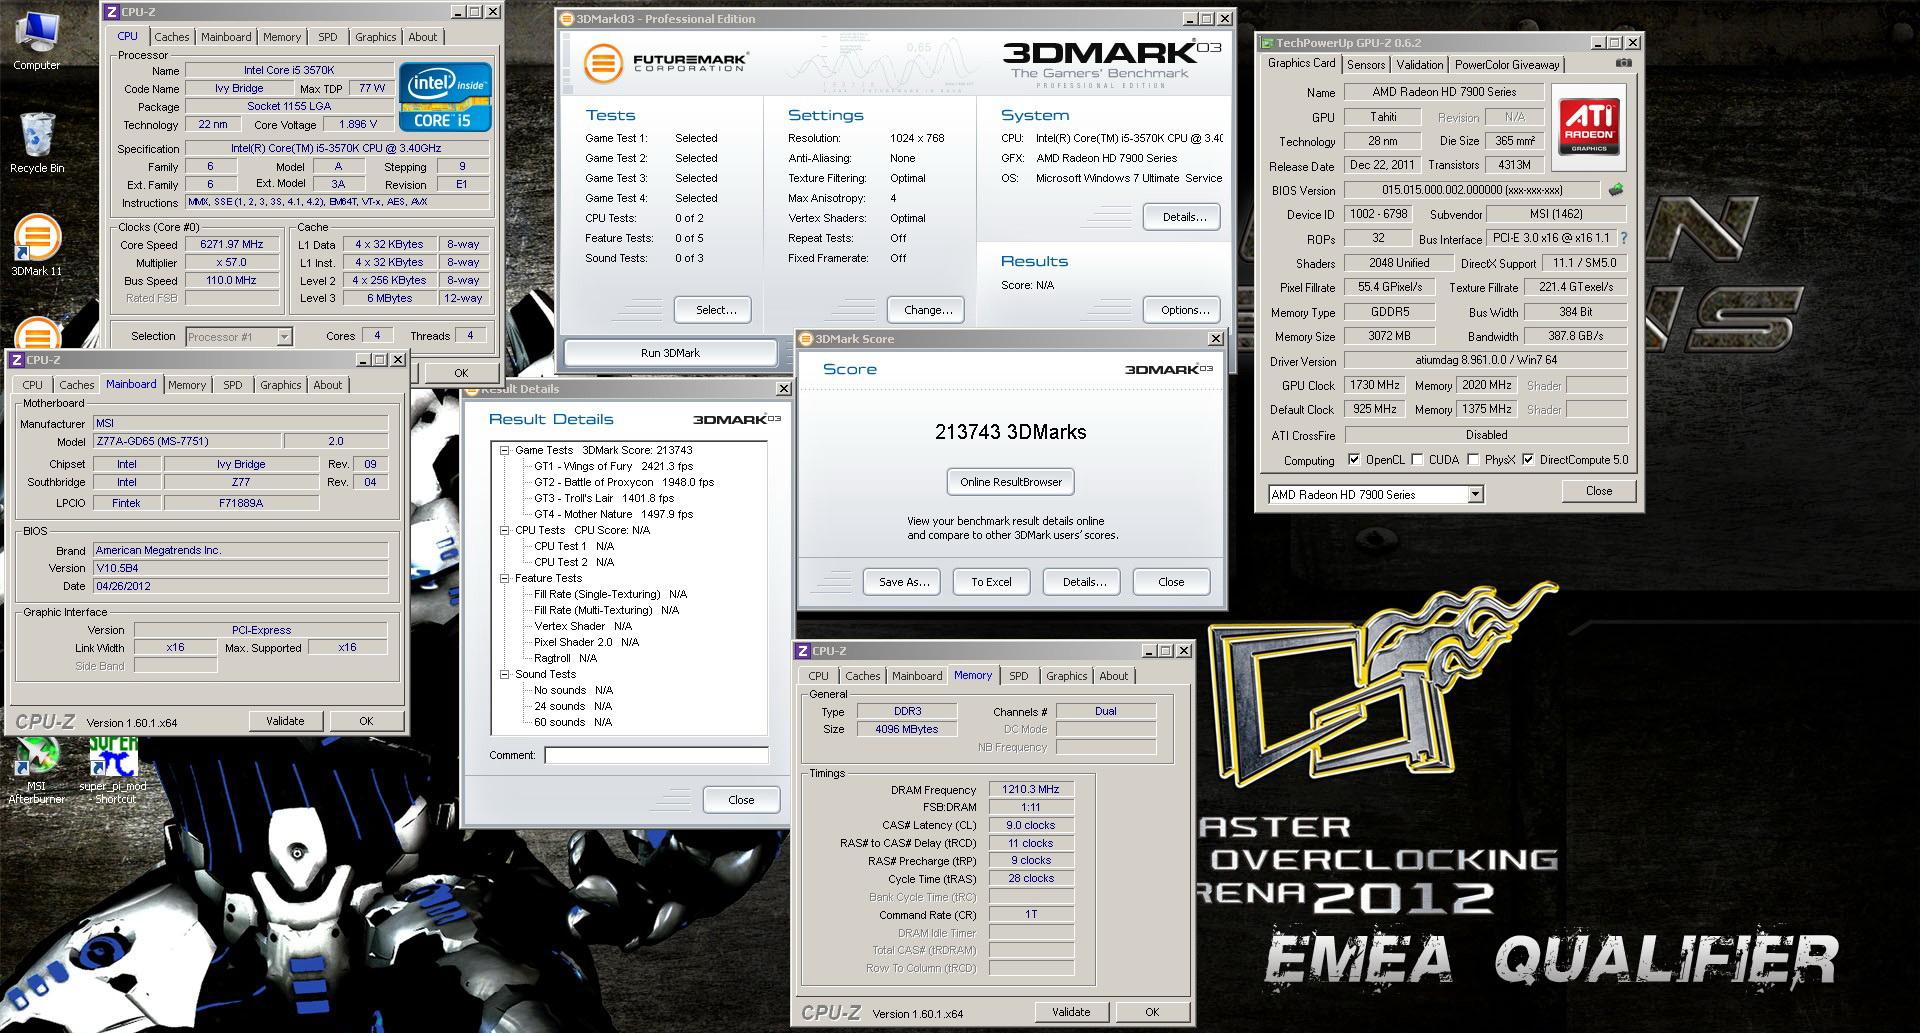1920x1033 pixels.
Task: Click the Close button in GPU-Z
Action: pyautogui.click(x=1598, y=491)
